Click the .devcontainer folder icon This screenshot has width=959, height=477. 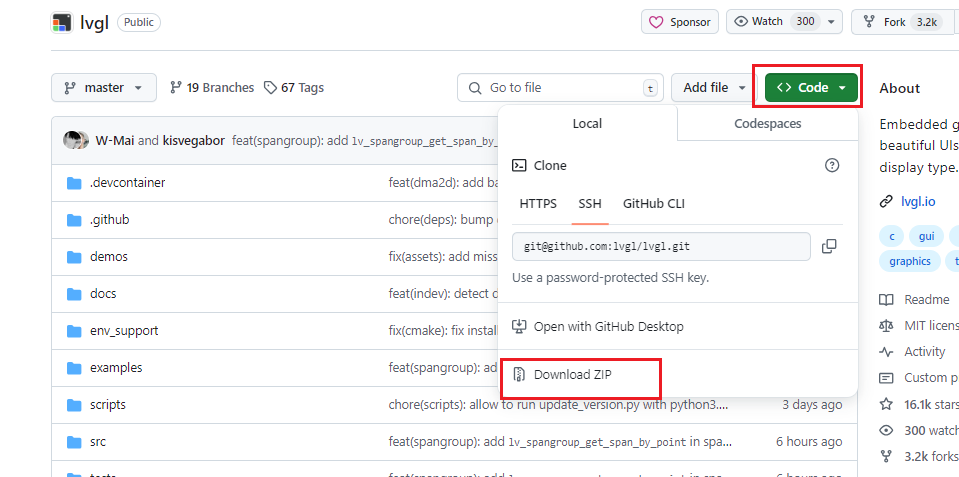[x=74, y=183]
